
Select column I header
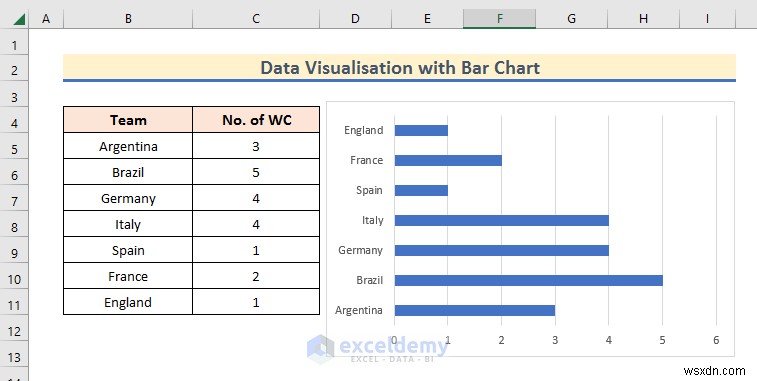707,19
